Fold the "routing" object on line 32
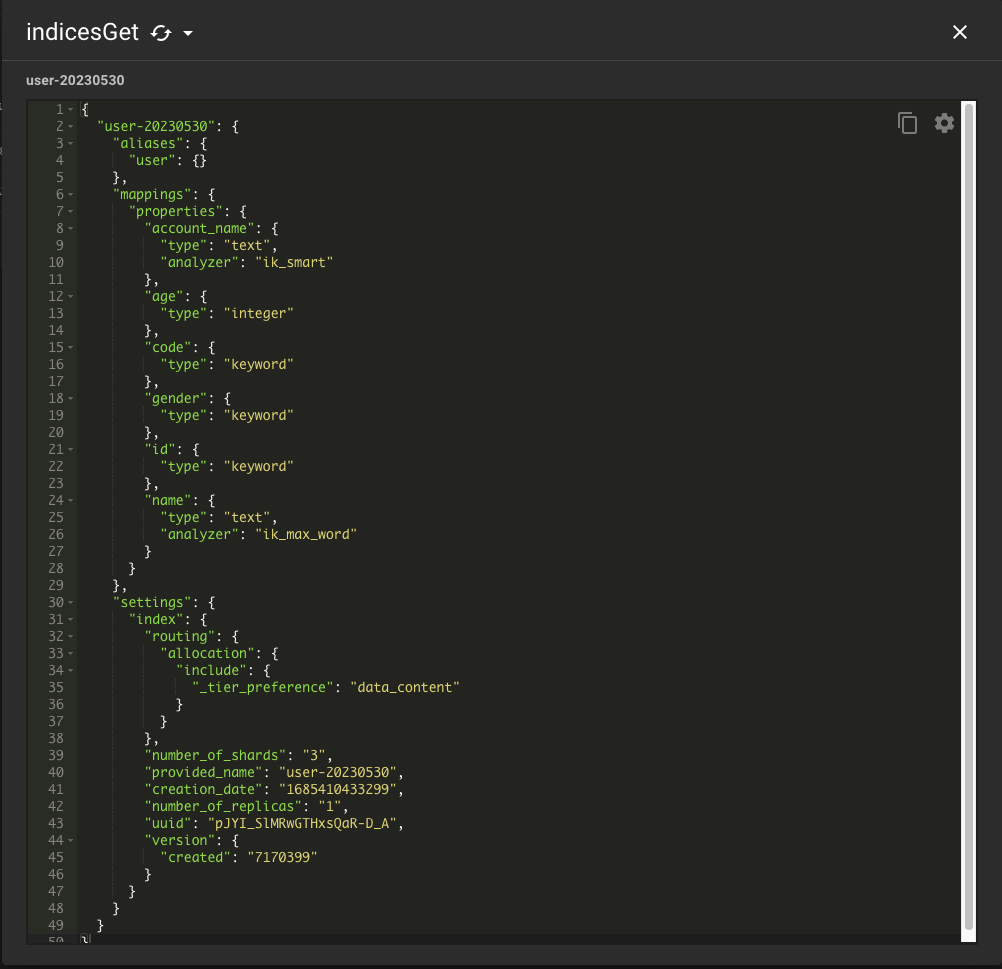Image resolution: width=1002 pixels, height=969 pixels. 71,637
